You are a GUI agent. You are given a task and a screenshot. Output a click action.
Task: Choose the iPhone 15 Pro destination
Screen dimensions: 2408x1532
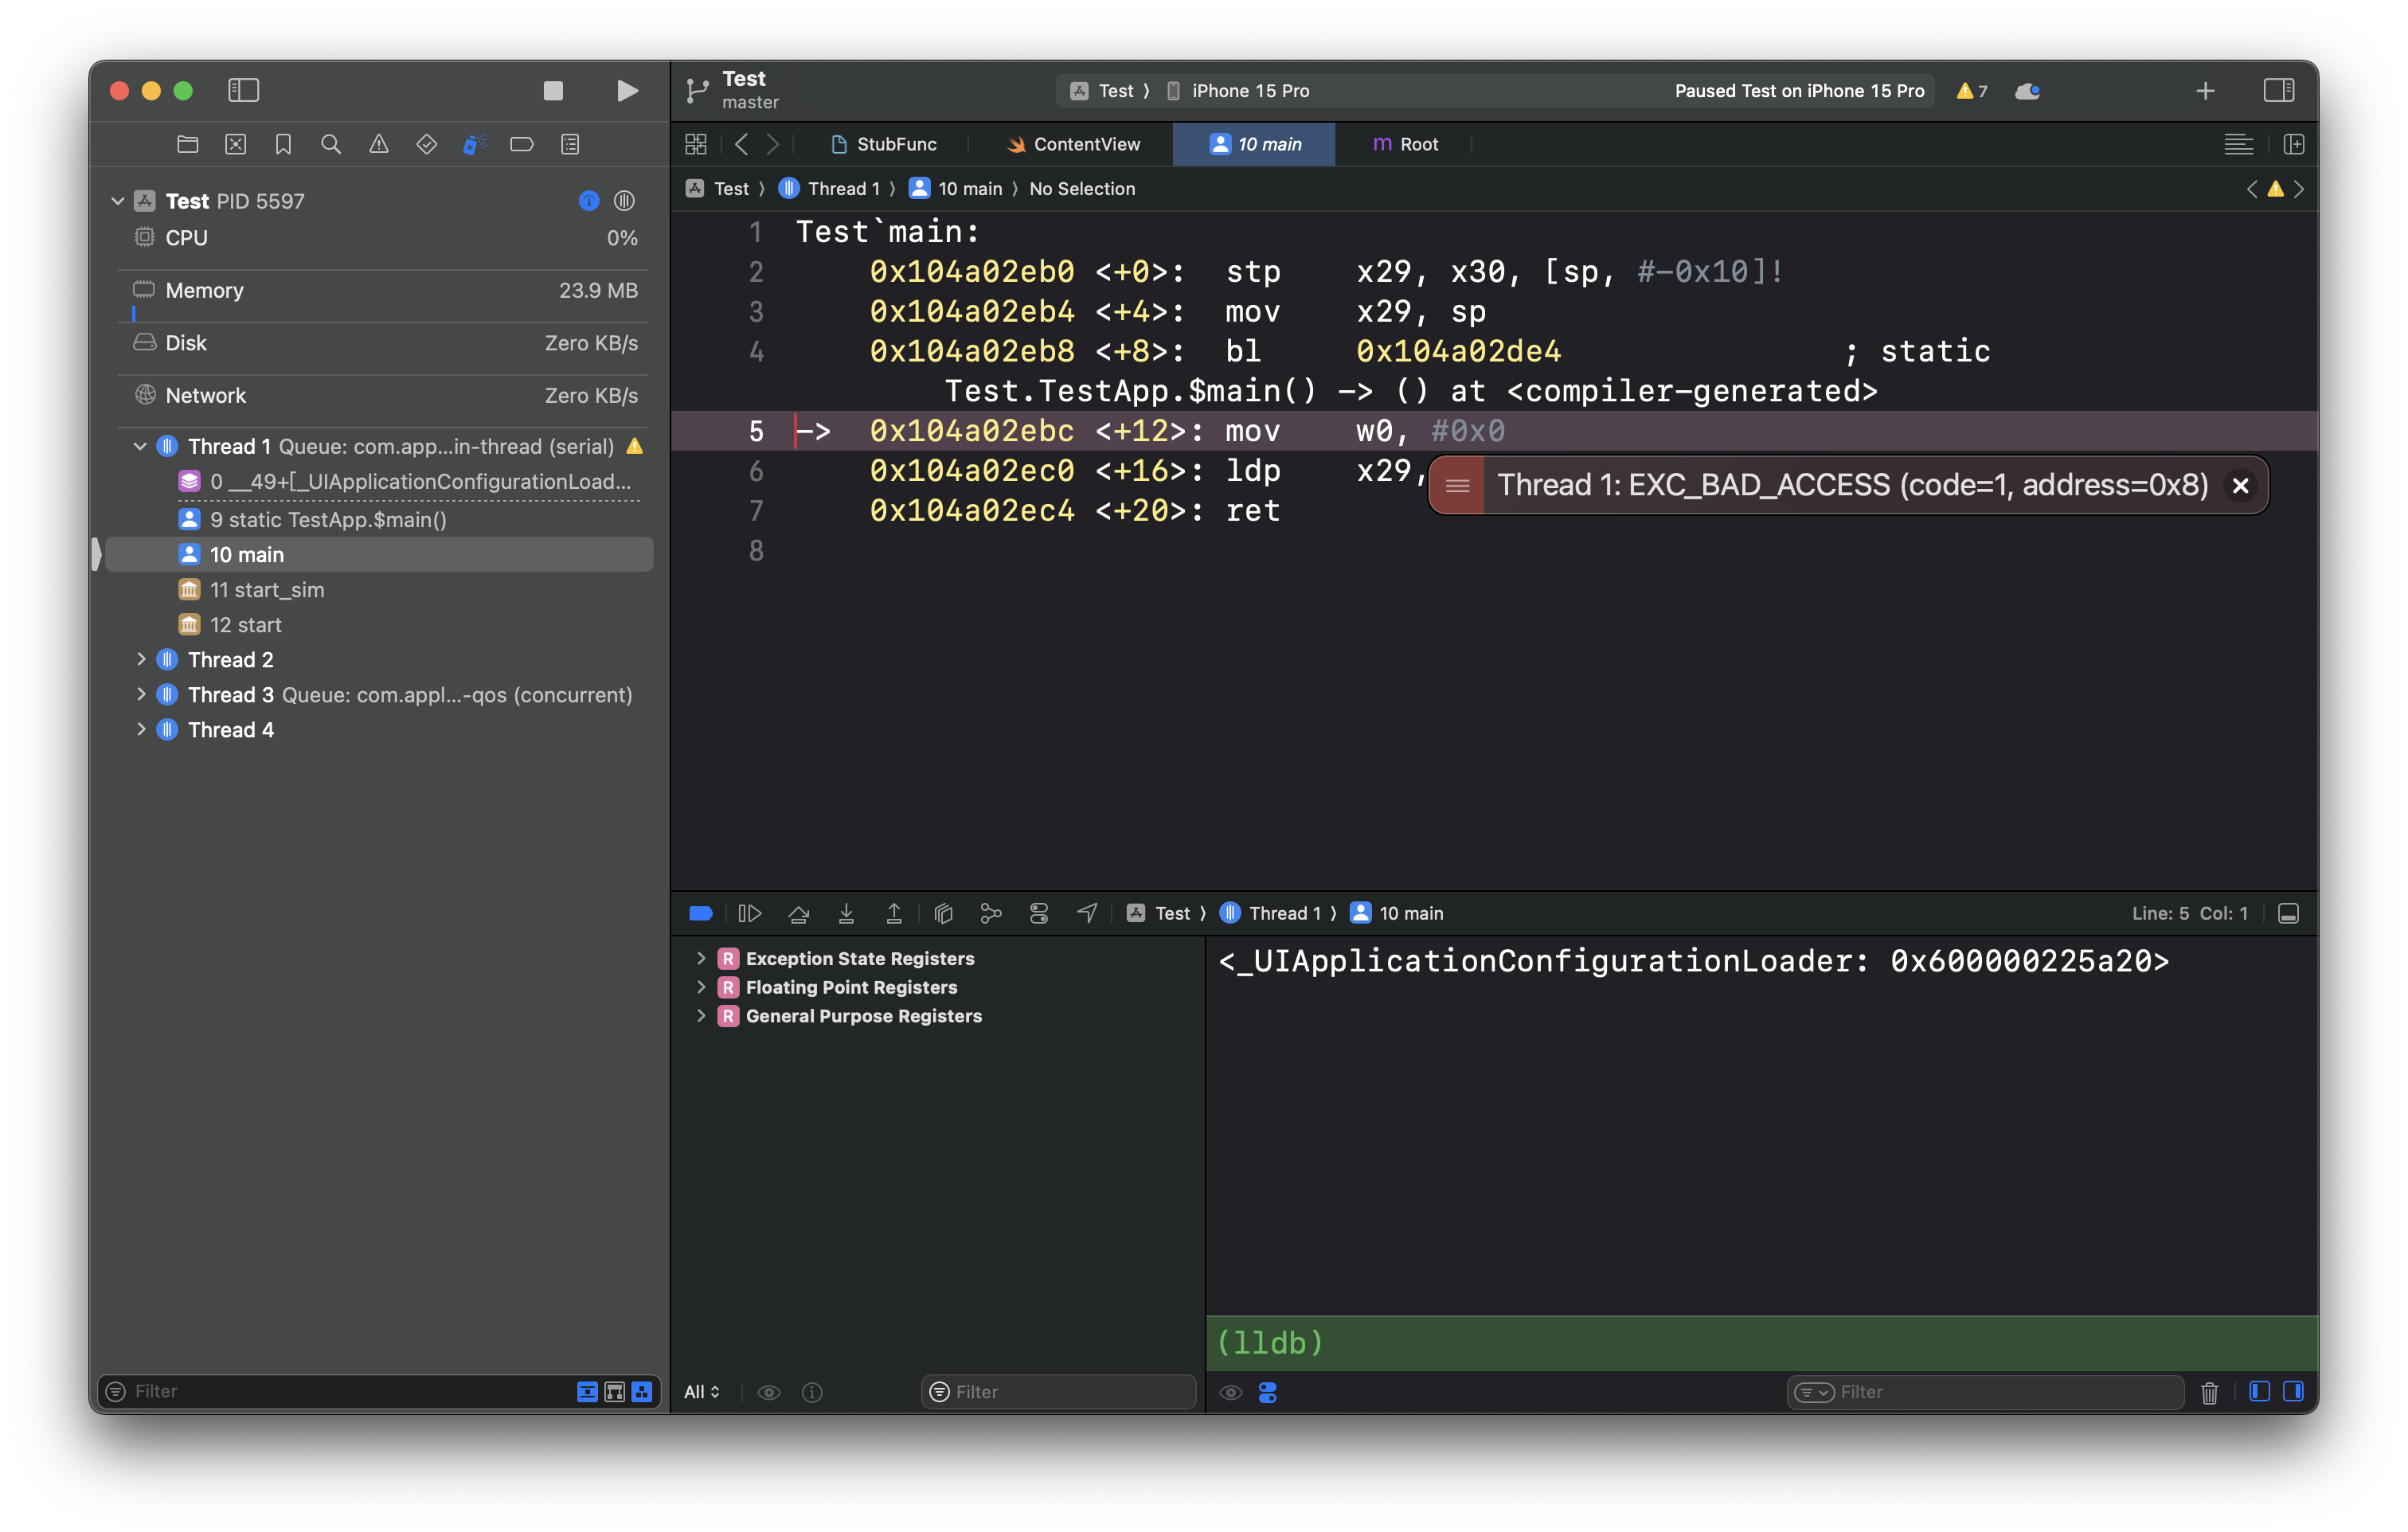click(1240, 91)
